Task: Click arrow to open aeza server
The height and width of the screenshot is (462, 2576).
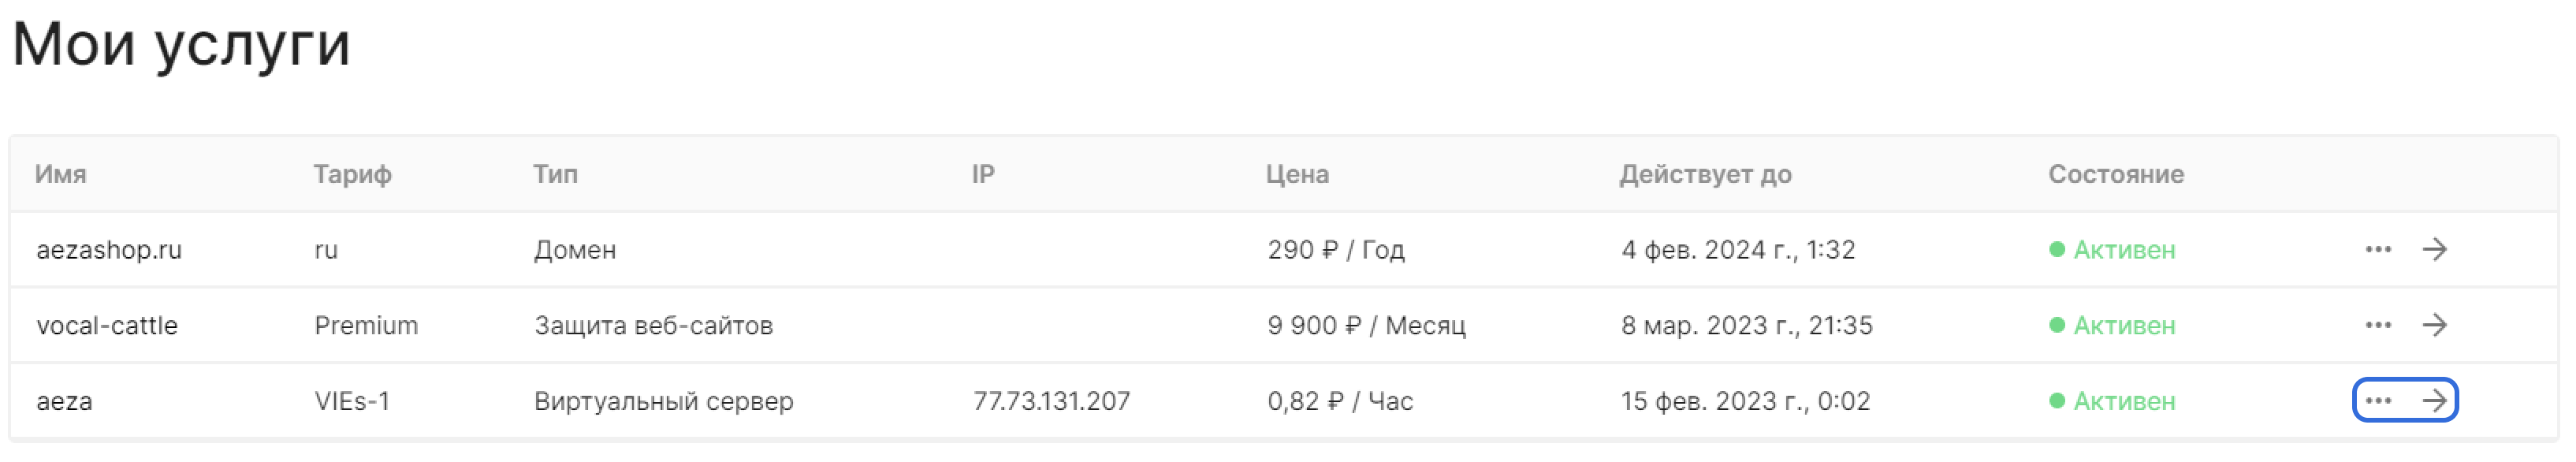Action: pyautogui.click(x=2434, y=401)
